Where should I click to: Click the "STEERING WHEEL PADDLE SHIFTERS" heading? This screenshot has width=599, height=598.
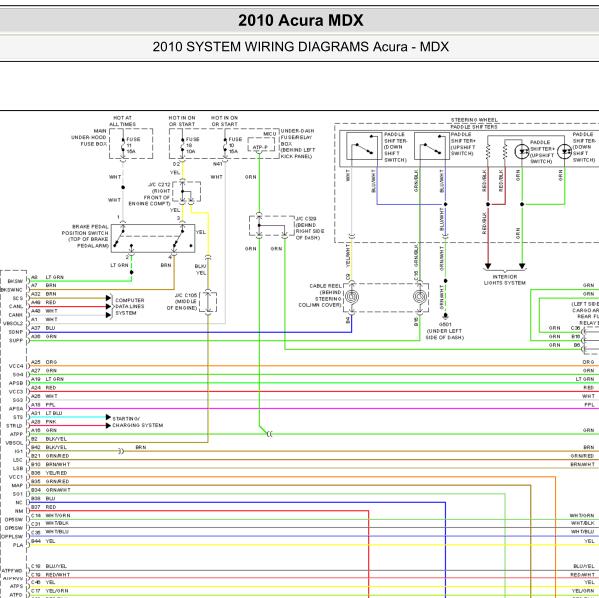click(x=474, y=123)
